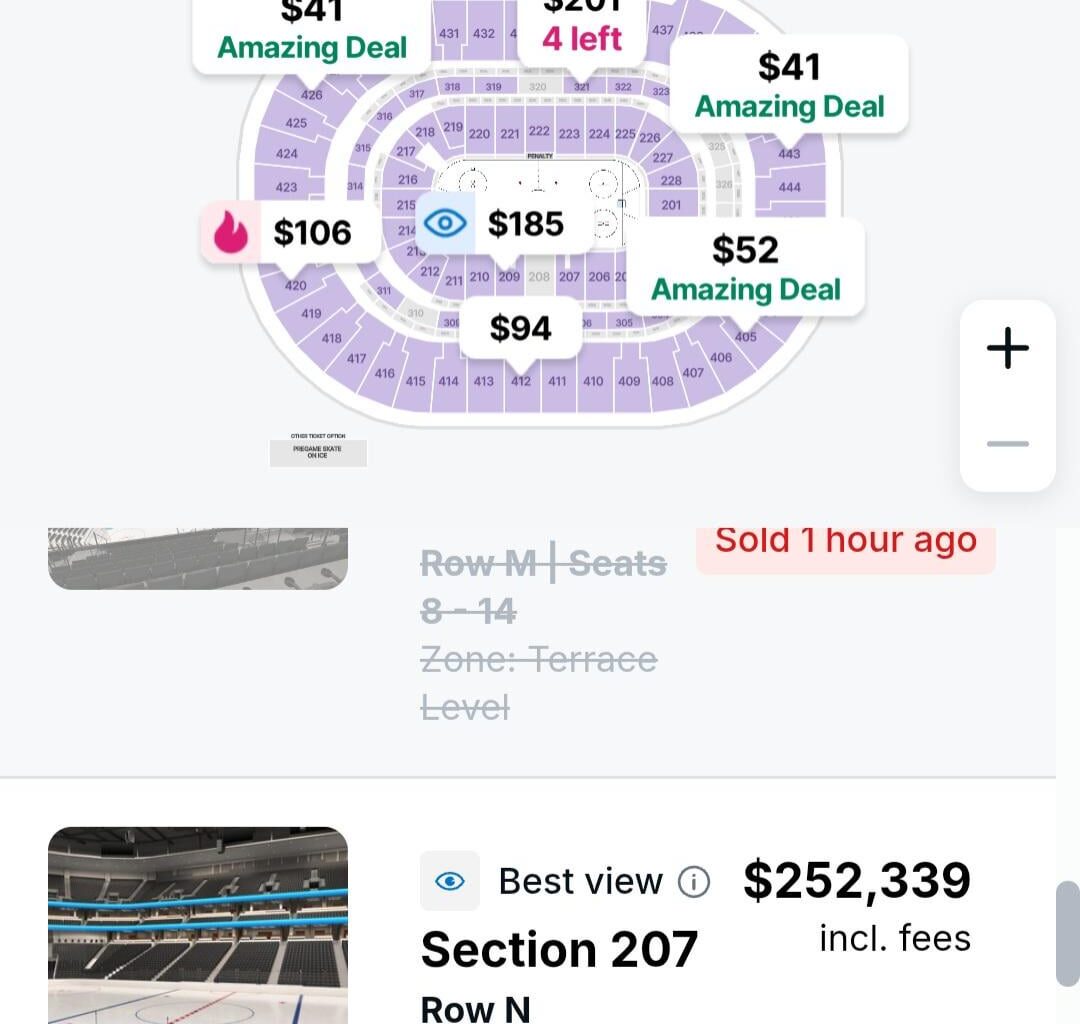
Task: Select the $52 Amazing Deal pin
Action: coord(746,267)
